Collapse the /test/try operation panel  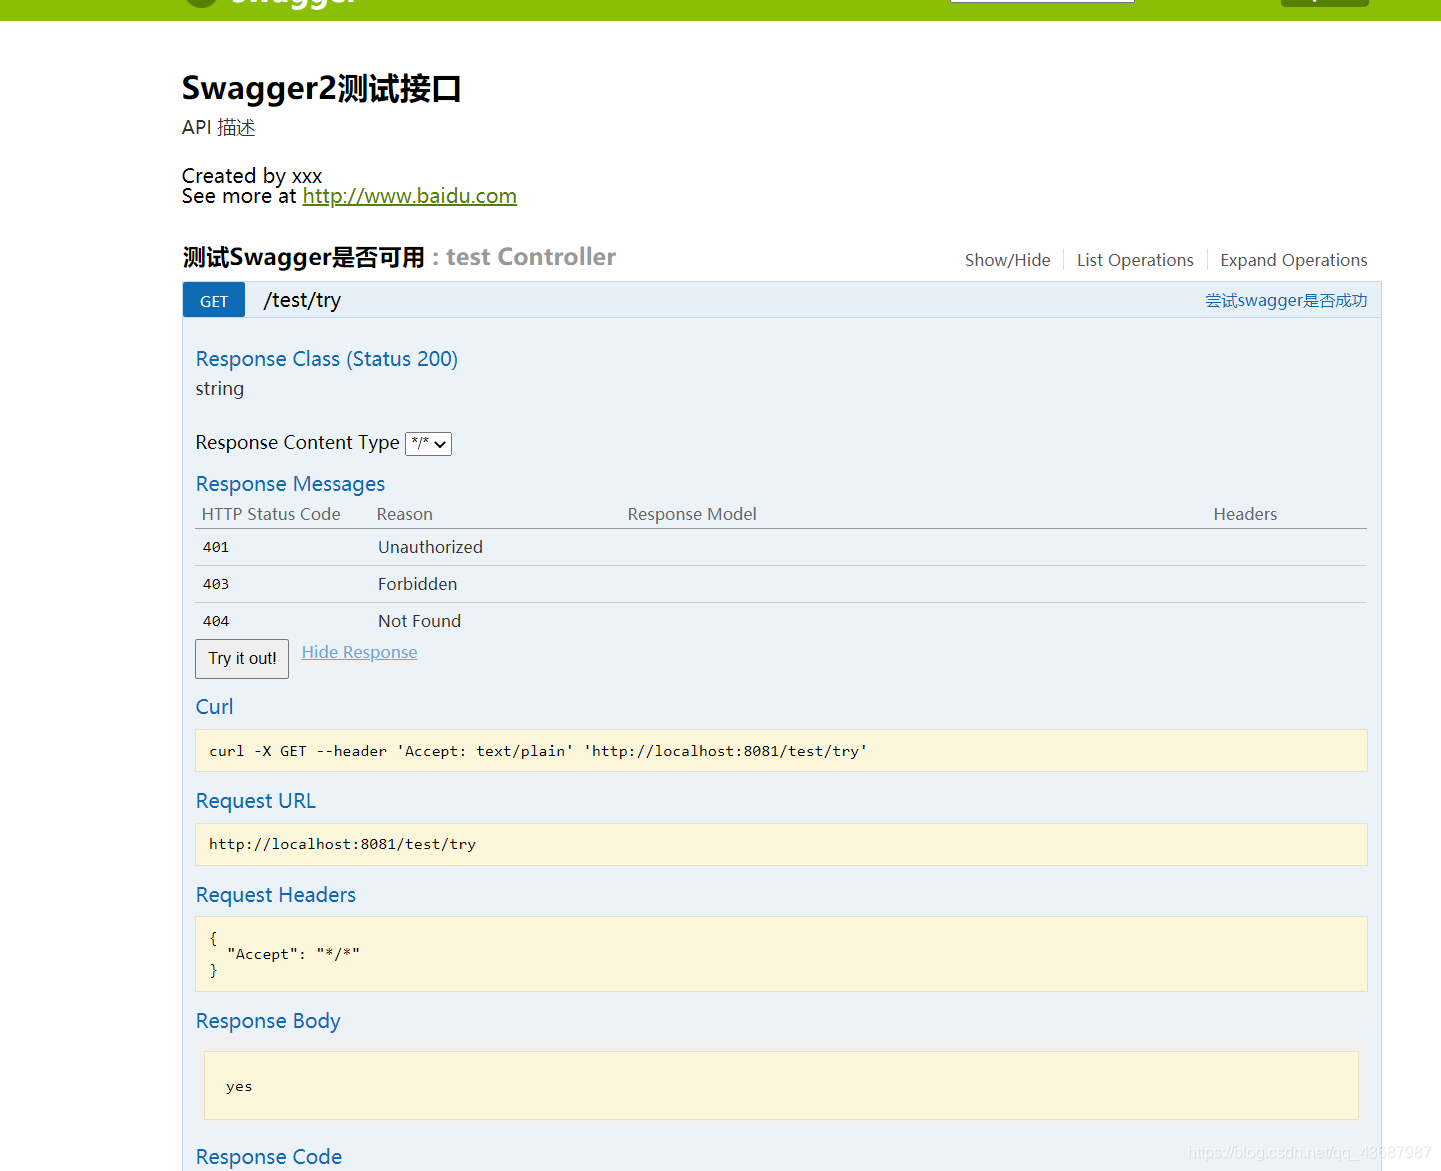pos(302,299)
